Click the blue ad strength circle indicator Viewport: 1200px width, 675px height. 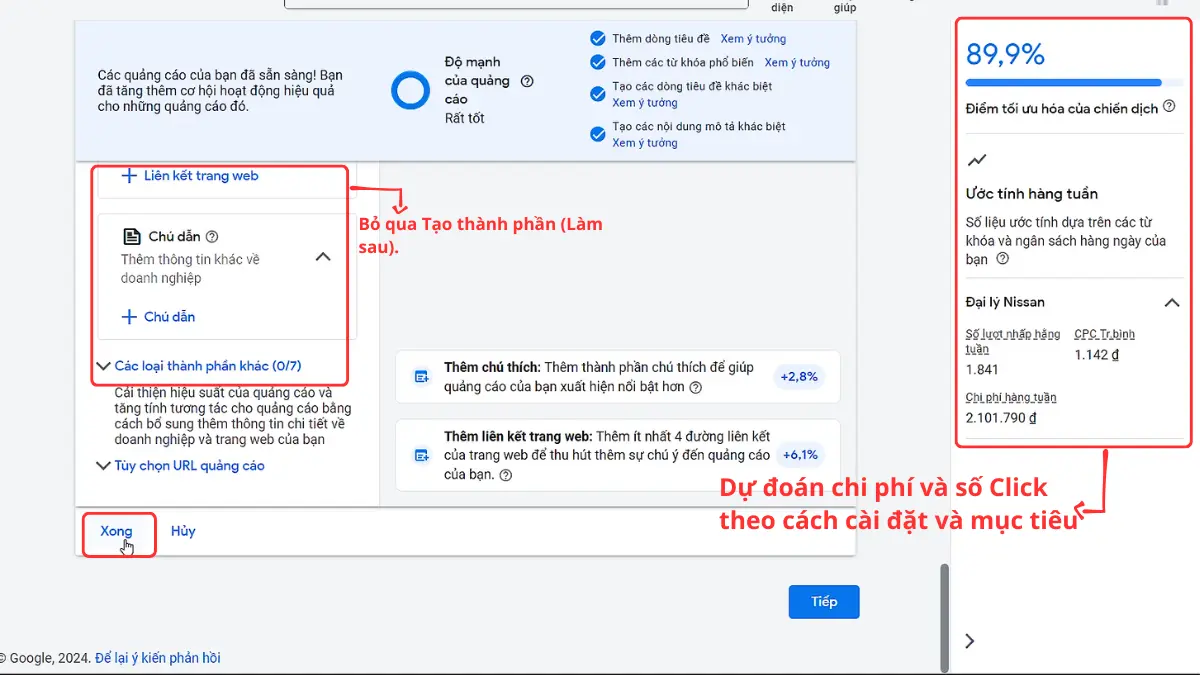[x=410, y=90]
